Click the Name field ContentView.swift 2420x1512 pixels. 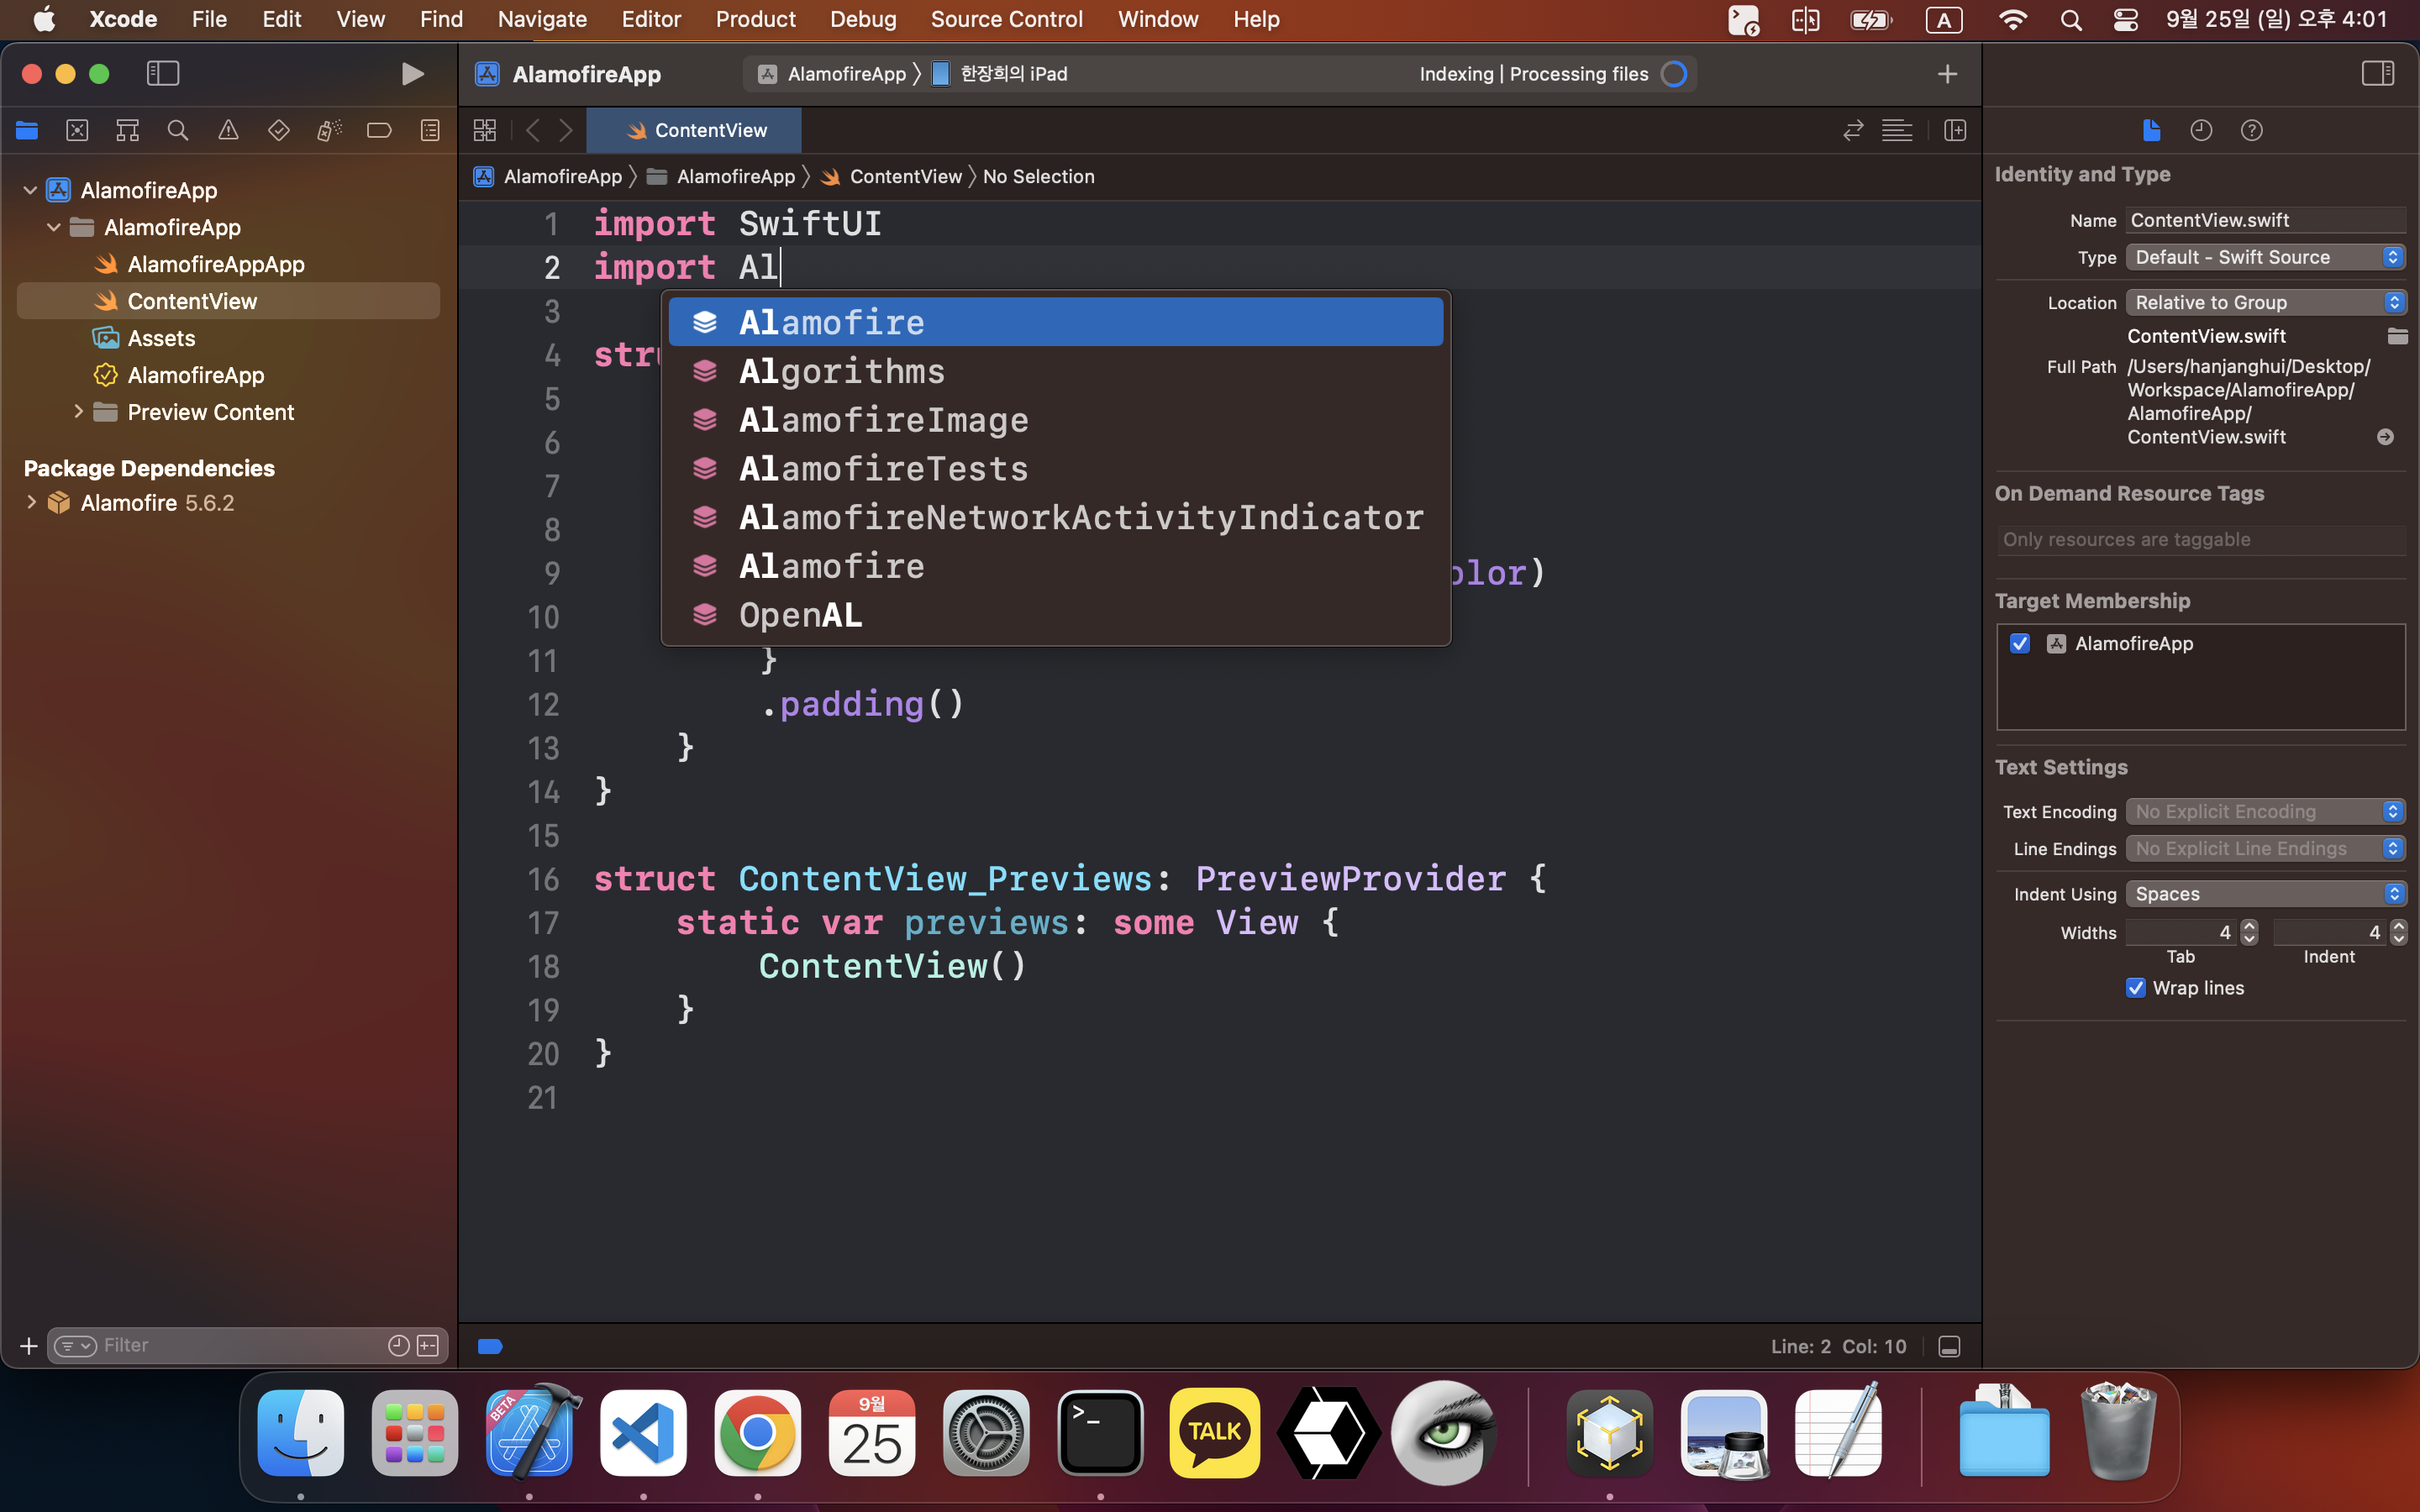coord(2265,220)
